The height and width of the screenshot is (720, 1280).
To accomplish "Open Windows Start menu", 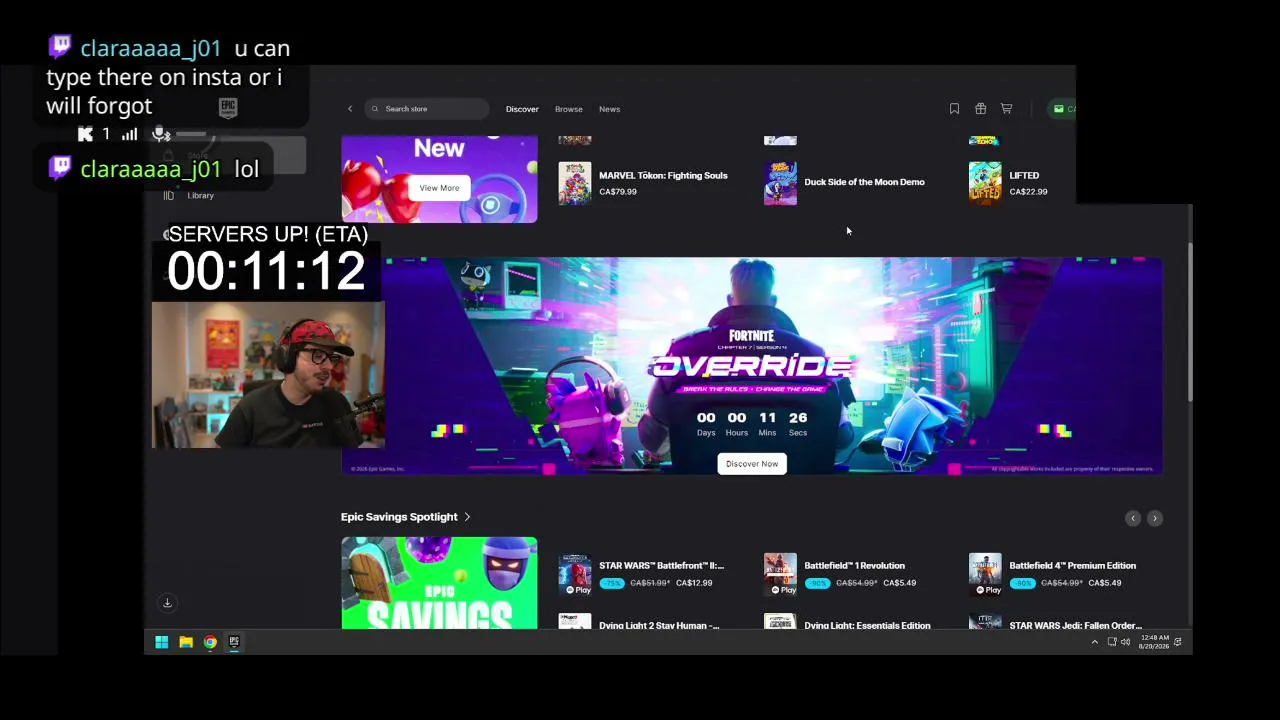I will pos(162,642).
